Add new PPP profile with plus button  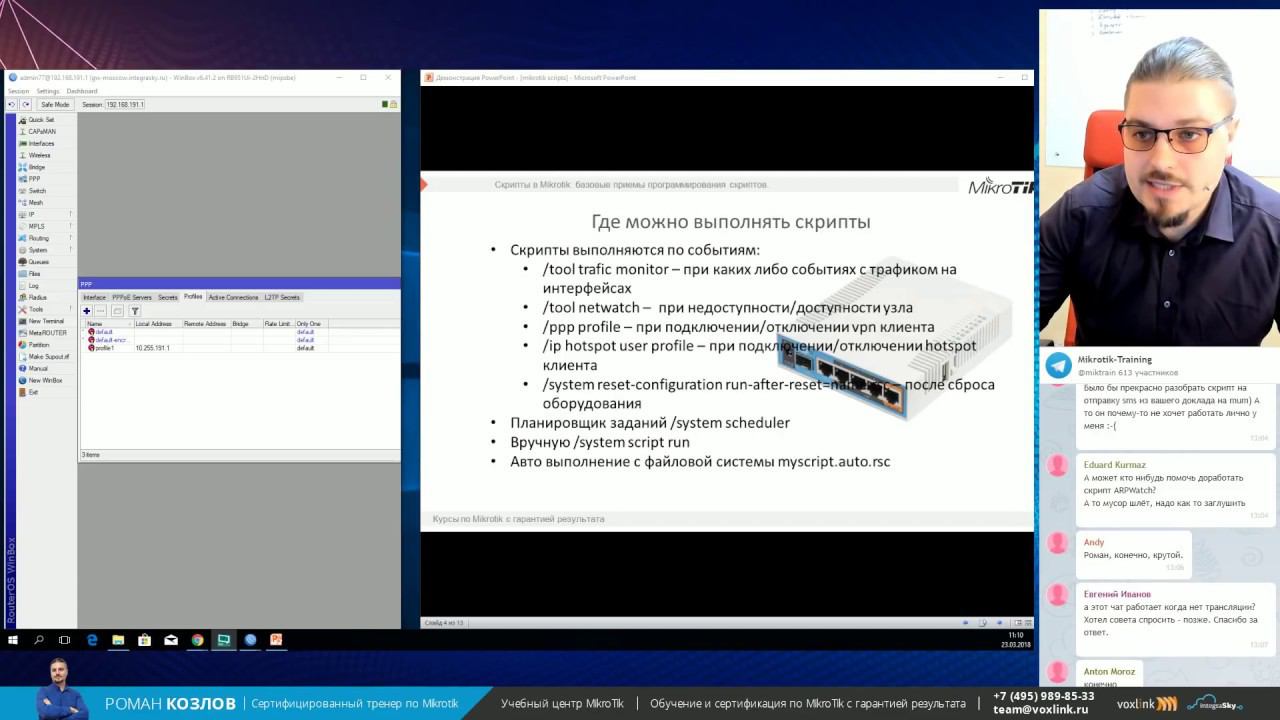click(87, 311)
